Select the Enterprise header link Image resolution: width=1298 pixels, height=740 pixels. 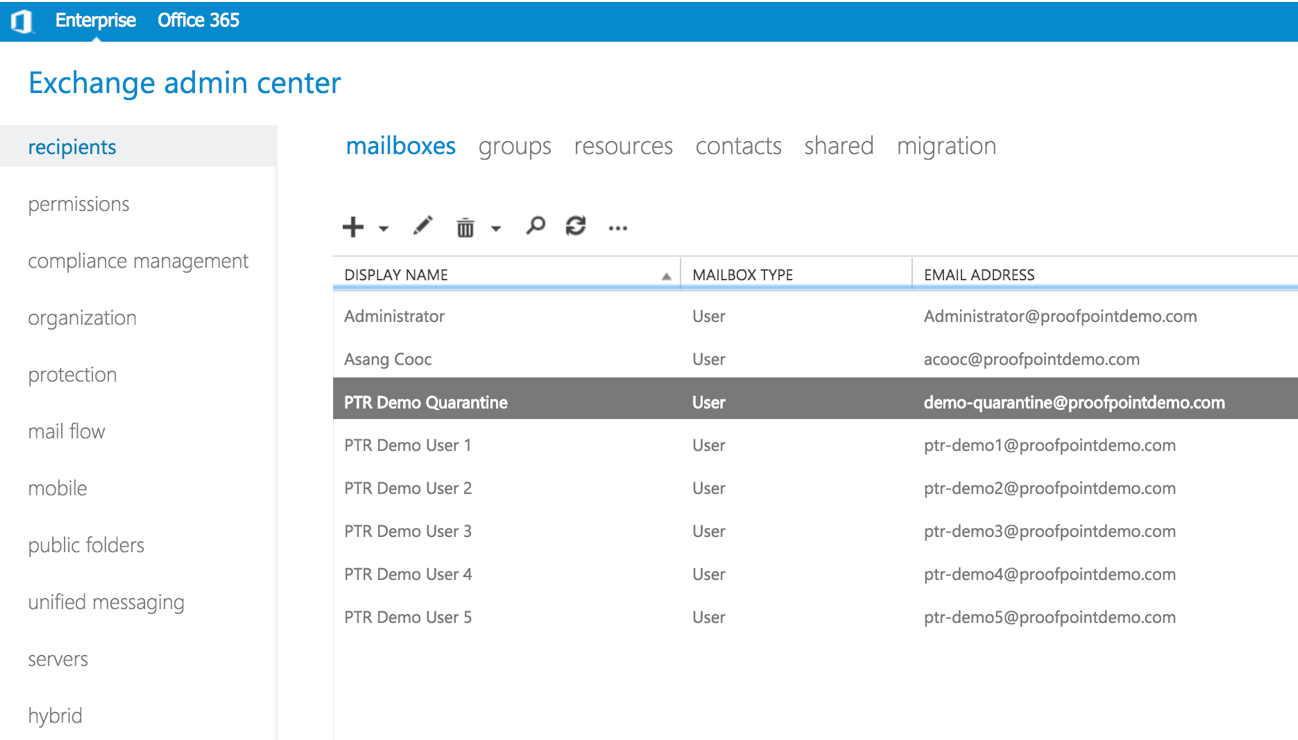(95, 20)
